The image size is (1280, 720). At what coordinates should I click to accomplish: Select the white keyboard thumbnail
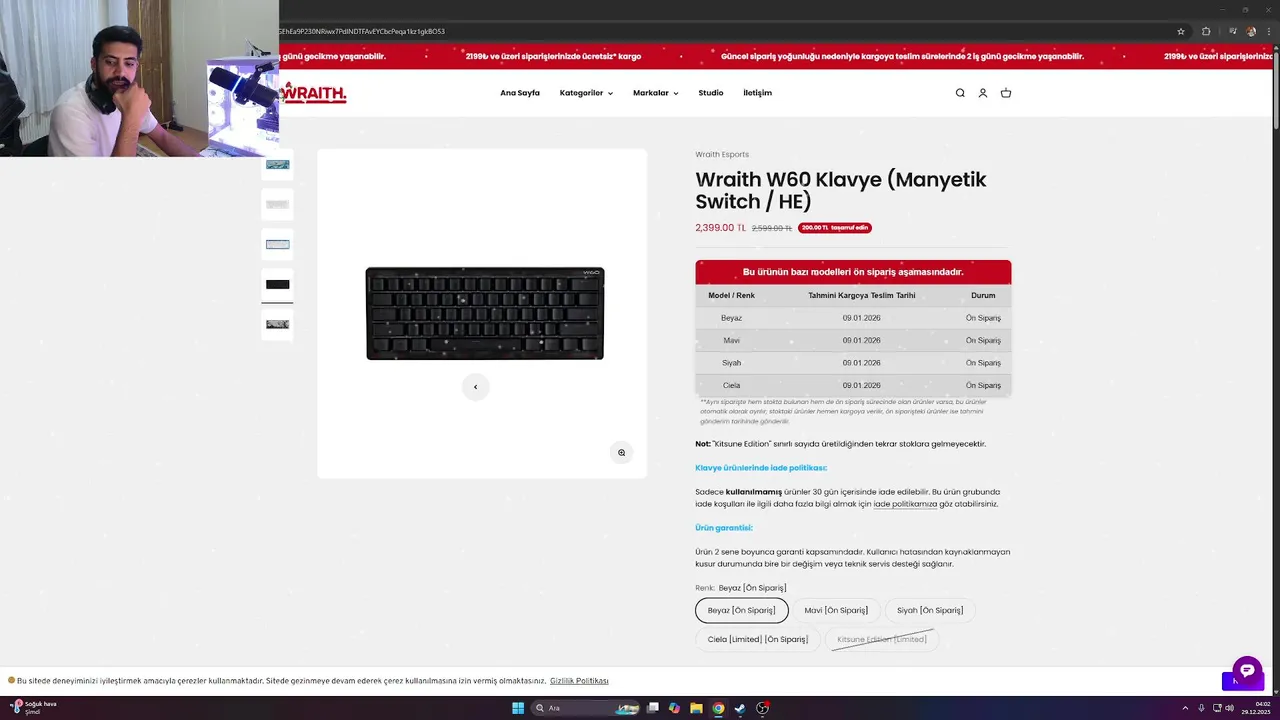277,204
